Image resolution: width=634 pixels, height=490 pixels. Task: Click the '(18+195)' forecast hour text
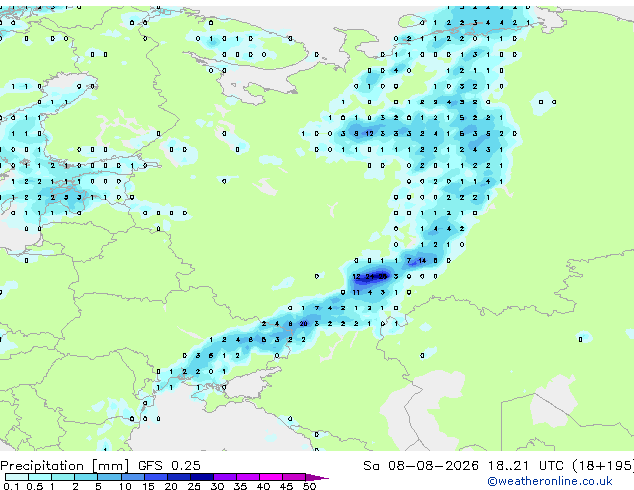tap(603, 466)
